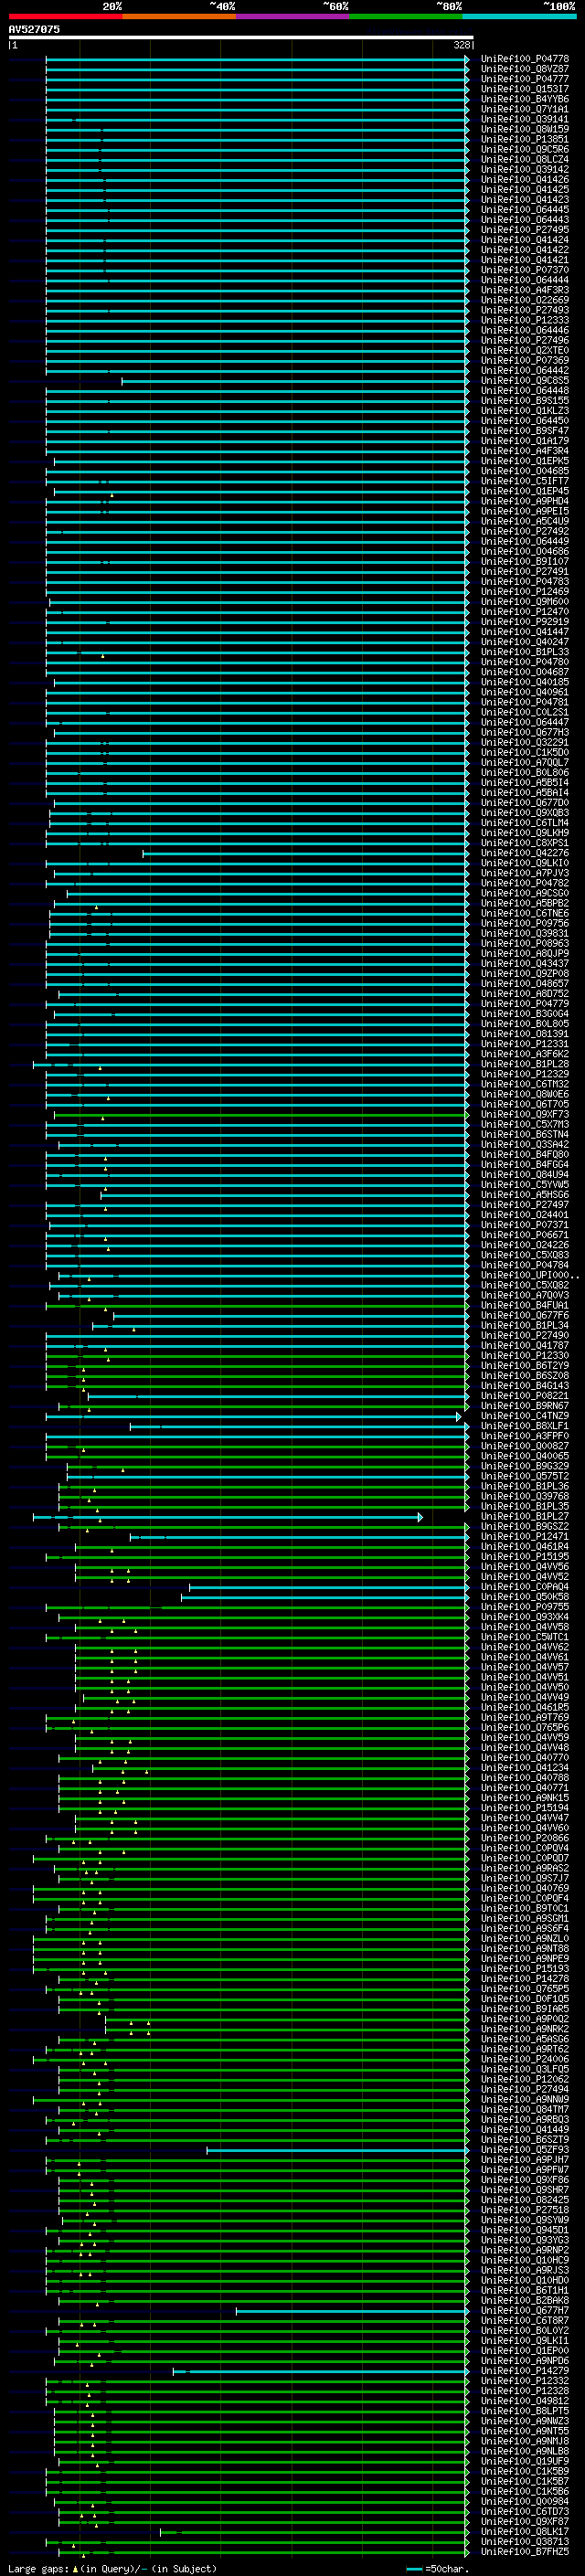
Task: Select hit label UniRef100_B9SF47
Action: [524, 431]
